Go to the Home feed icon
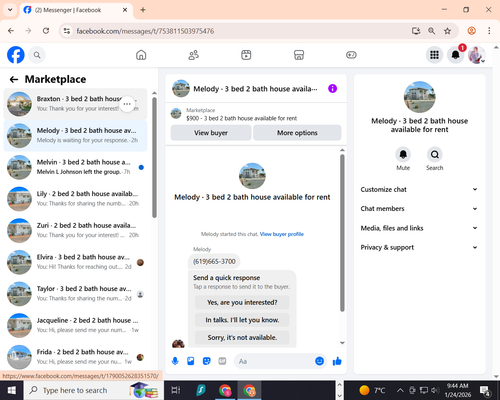Screen dimensions: 500x400 [141, 55]
